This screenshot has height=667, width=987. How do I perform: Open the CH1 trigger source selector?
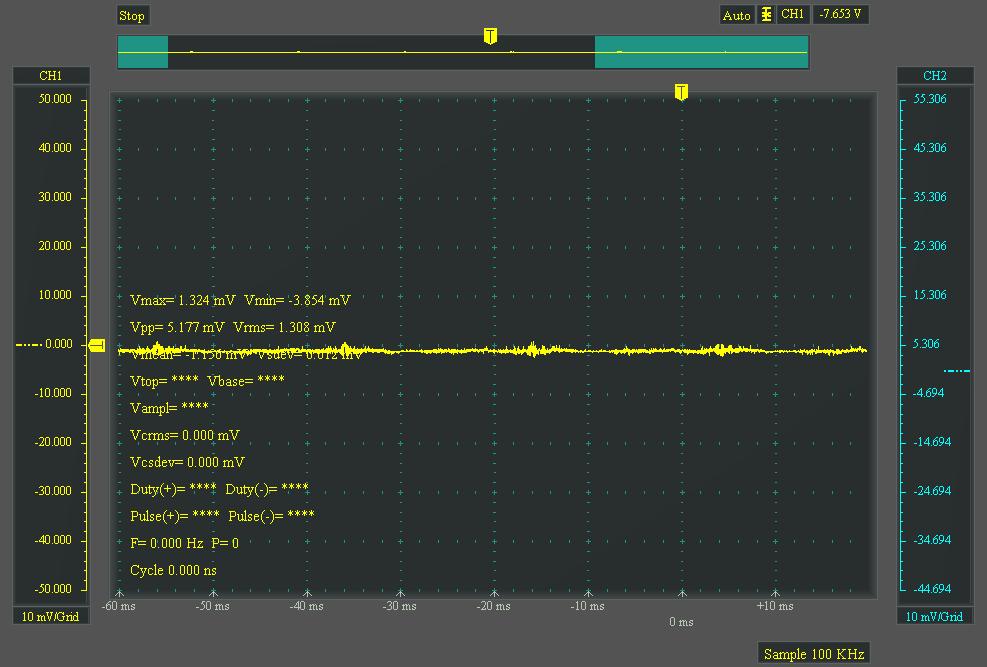click(x=792, y=15)
